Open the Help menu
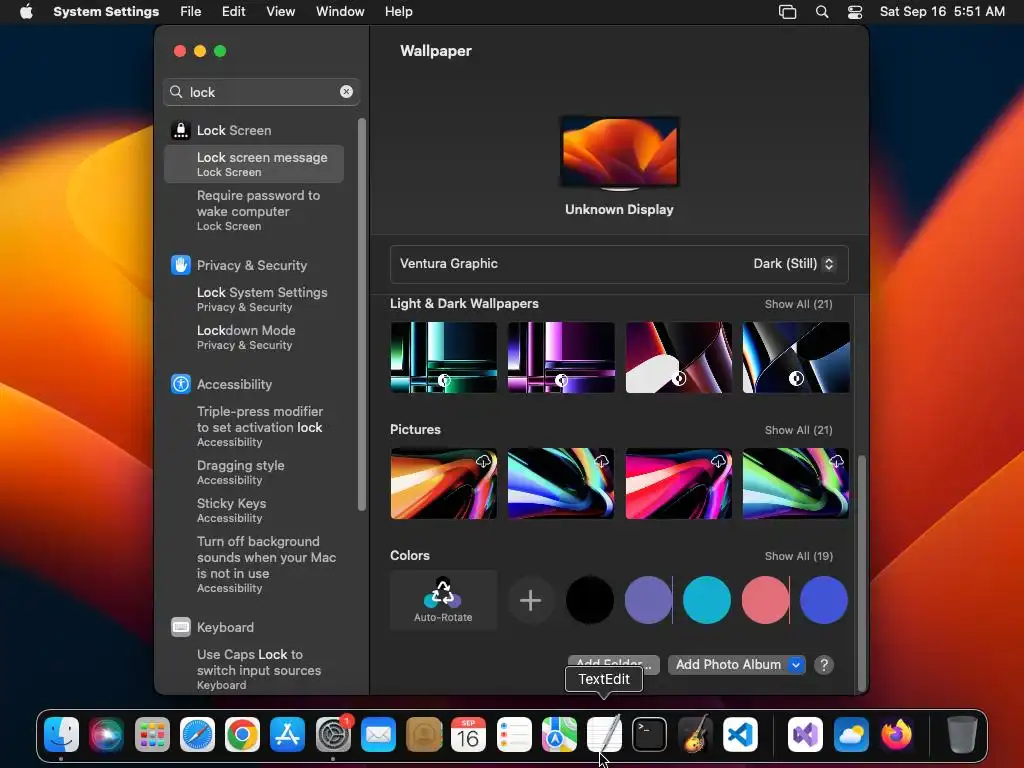 pos(398,12)
